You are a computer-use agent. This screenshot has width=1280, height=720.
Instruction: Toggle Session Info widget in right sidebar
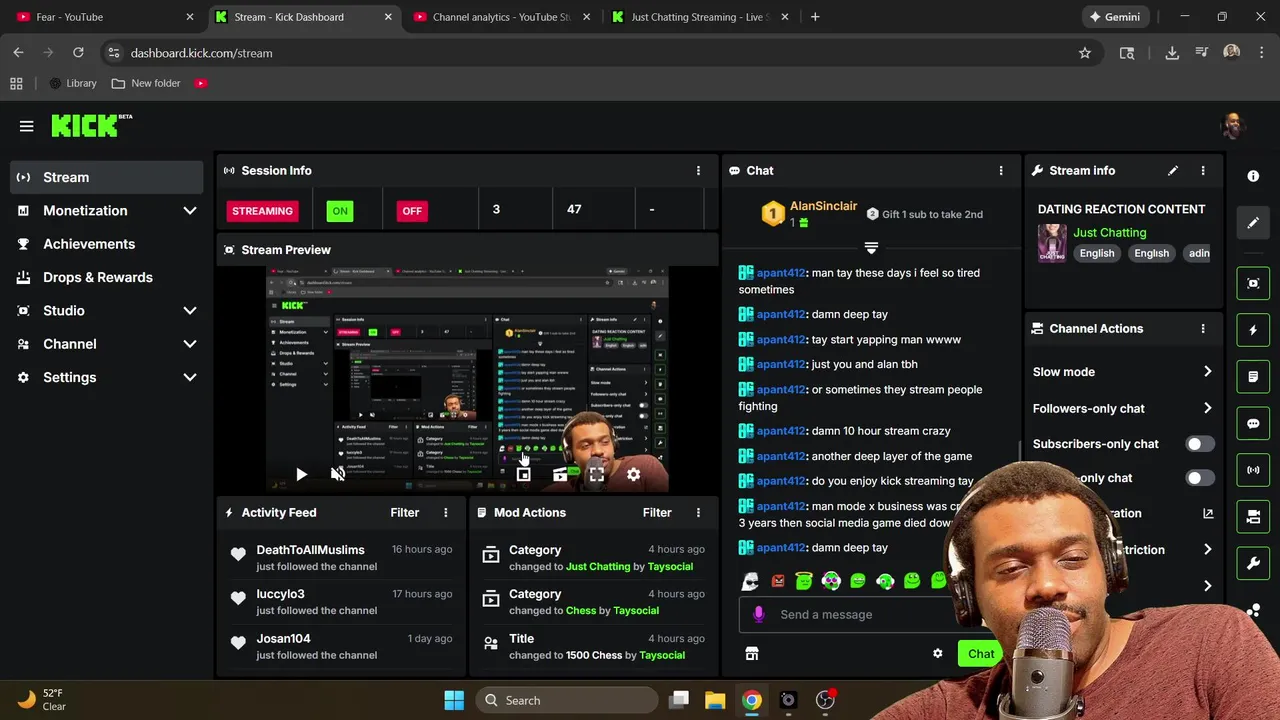1253,470
